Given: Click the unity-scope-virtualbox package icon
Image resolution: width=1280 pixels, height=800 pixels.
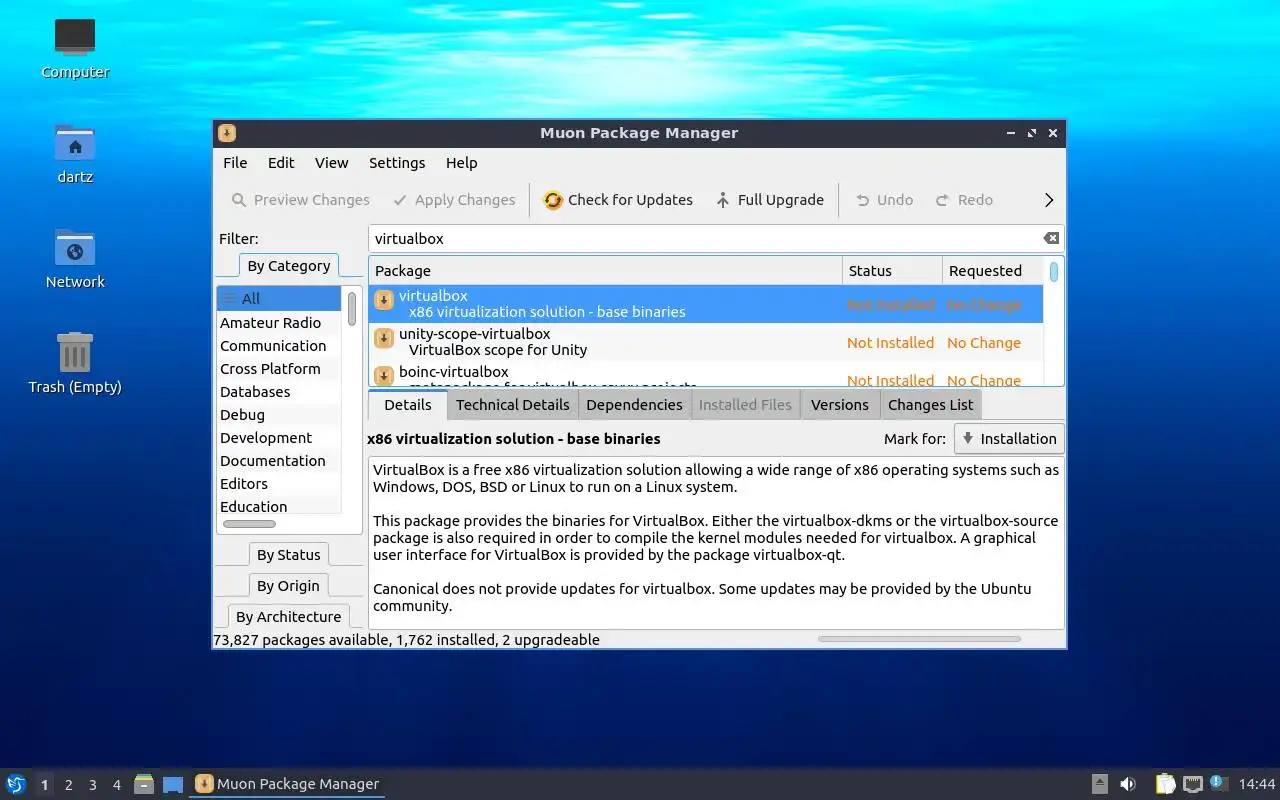Looking at the screenshot, I should pyautogui.click(x=384, y=338).
